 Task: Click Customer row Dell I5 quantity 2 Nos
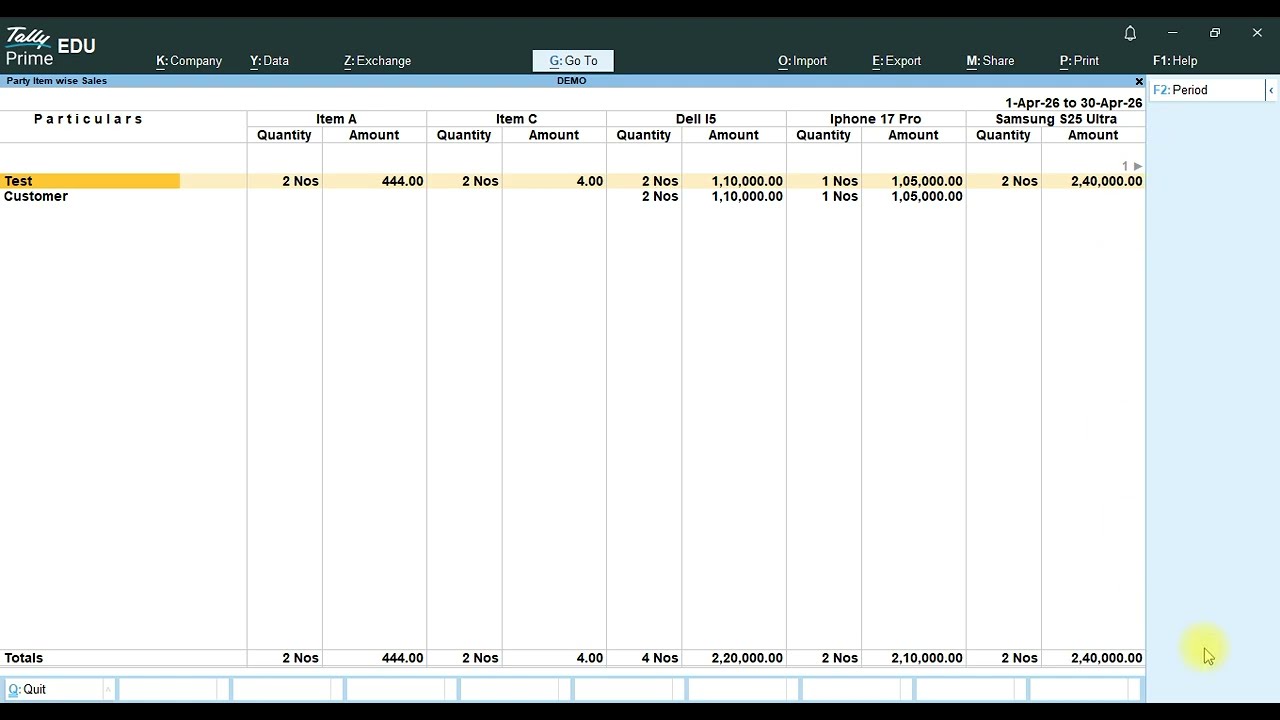(660, 197)
